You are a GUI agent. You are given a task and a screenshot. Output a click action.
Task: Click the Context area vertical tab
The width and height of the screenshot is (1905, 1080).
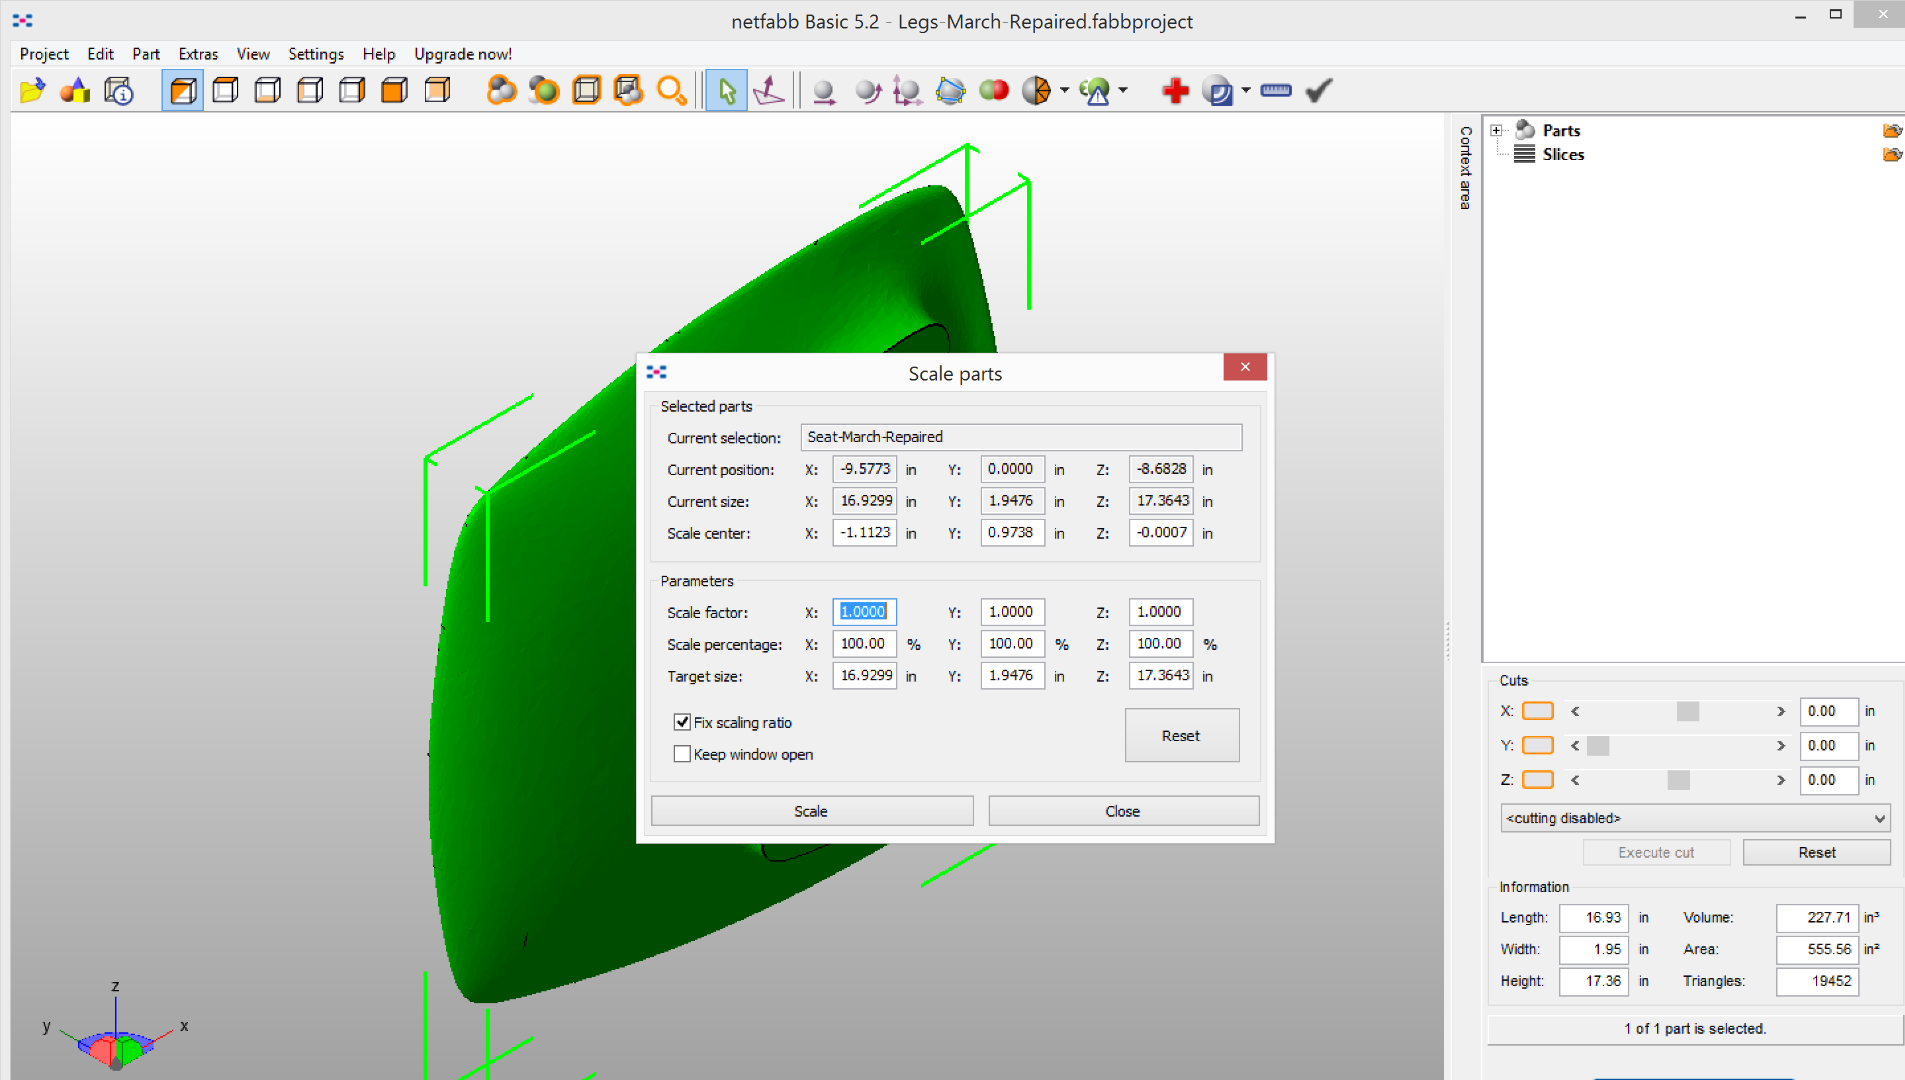click(x=1464, y=167)
